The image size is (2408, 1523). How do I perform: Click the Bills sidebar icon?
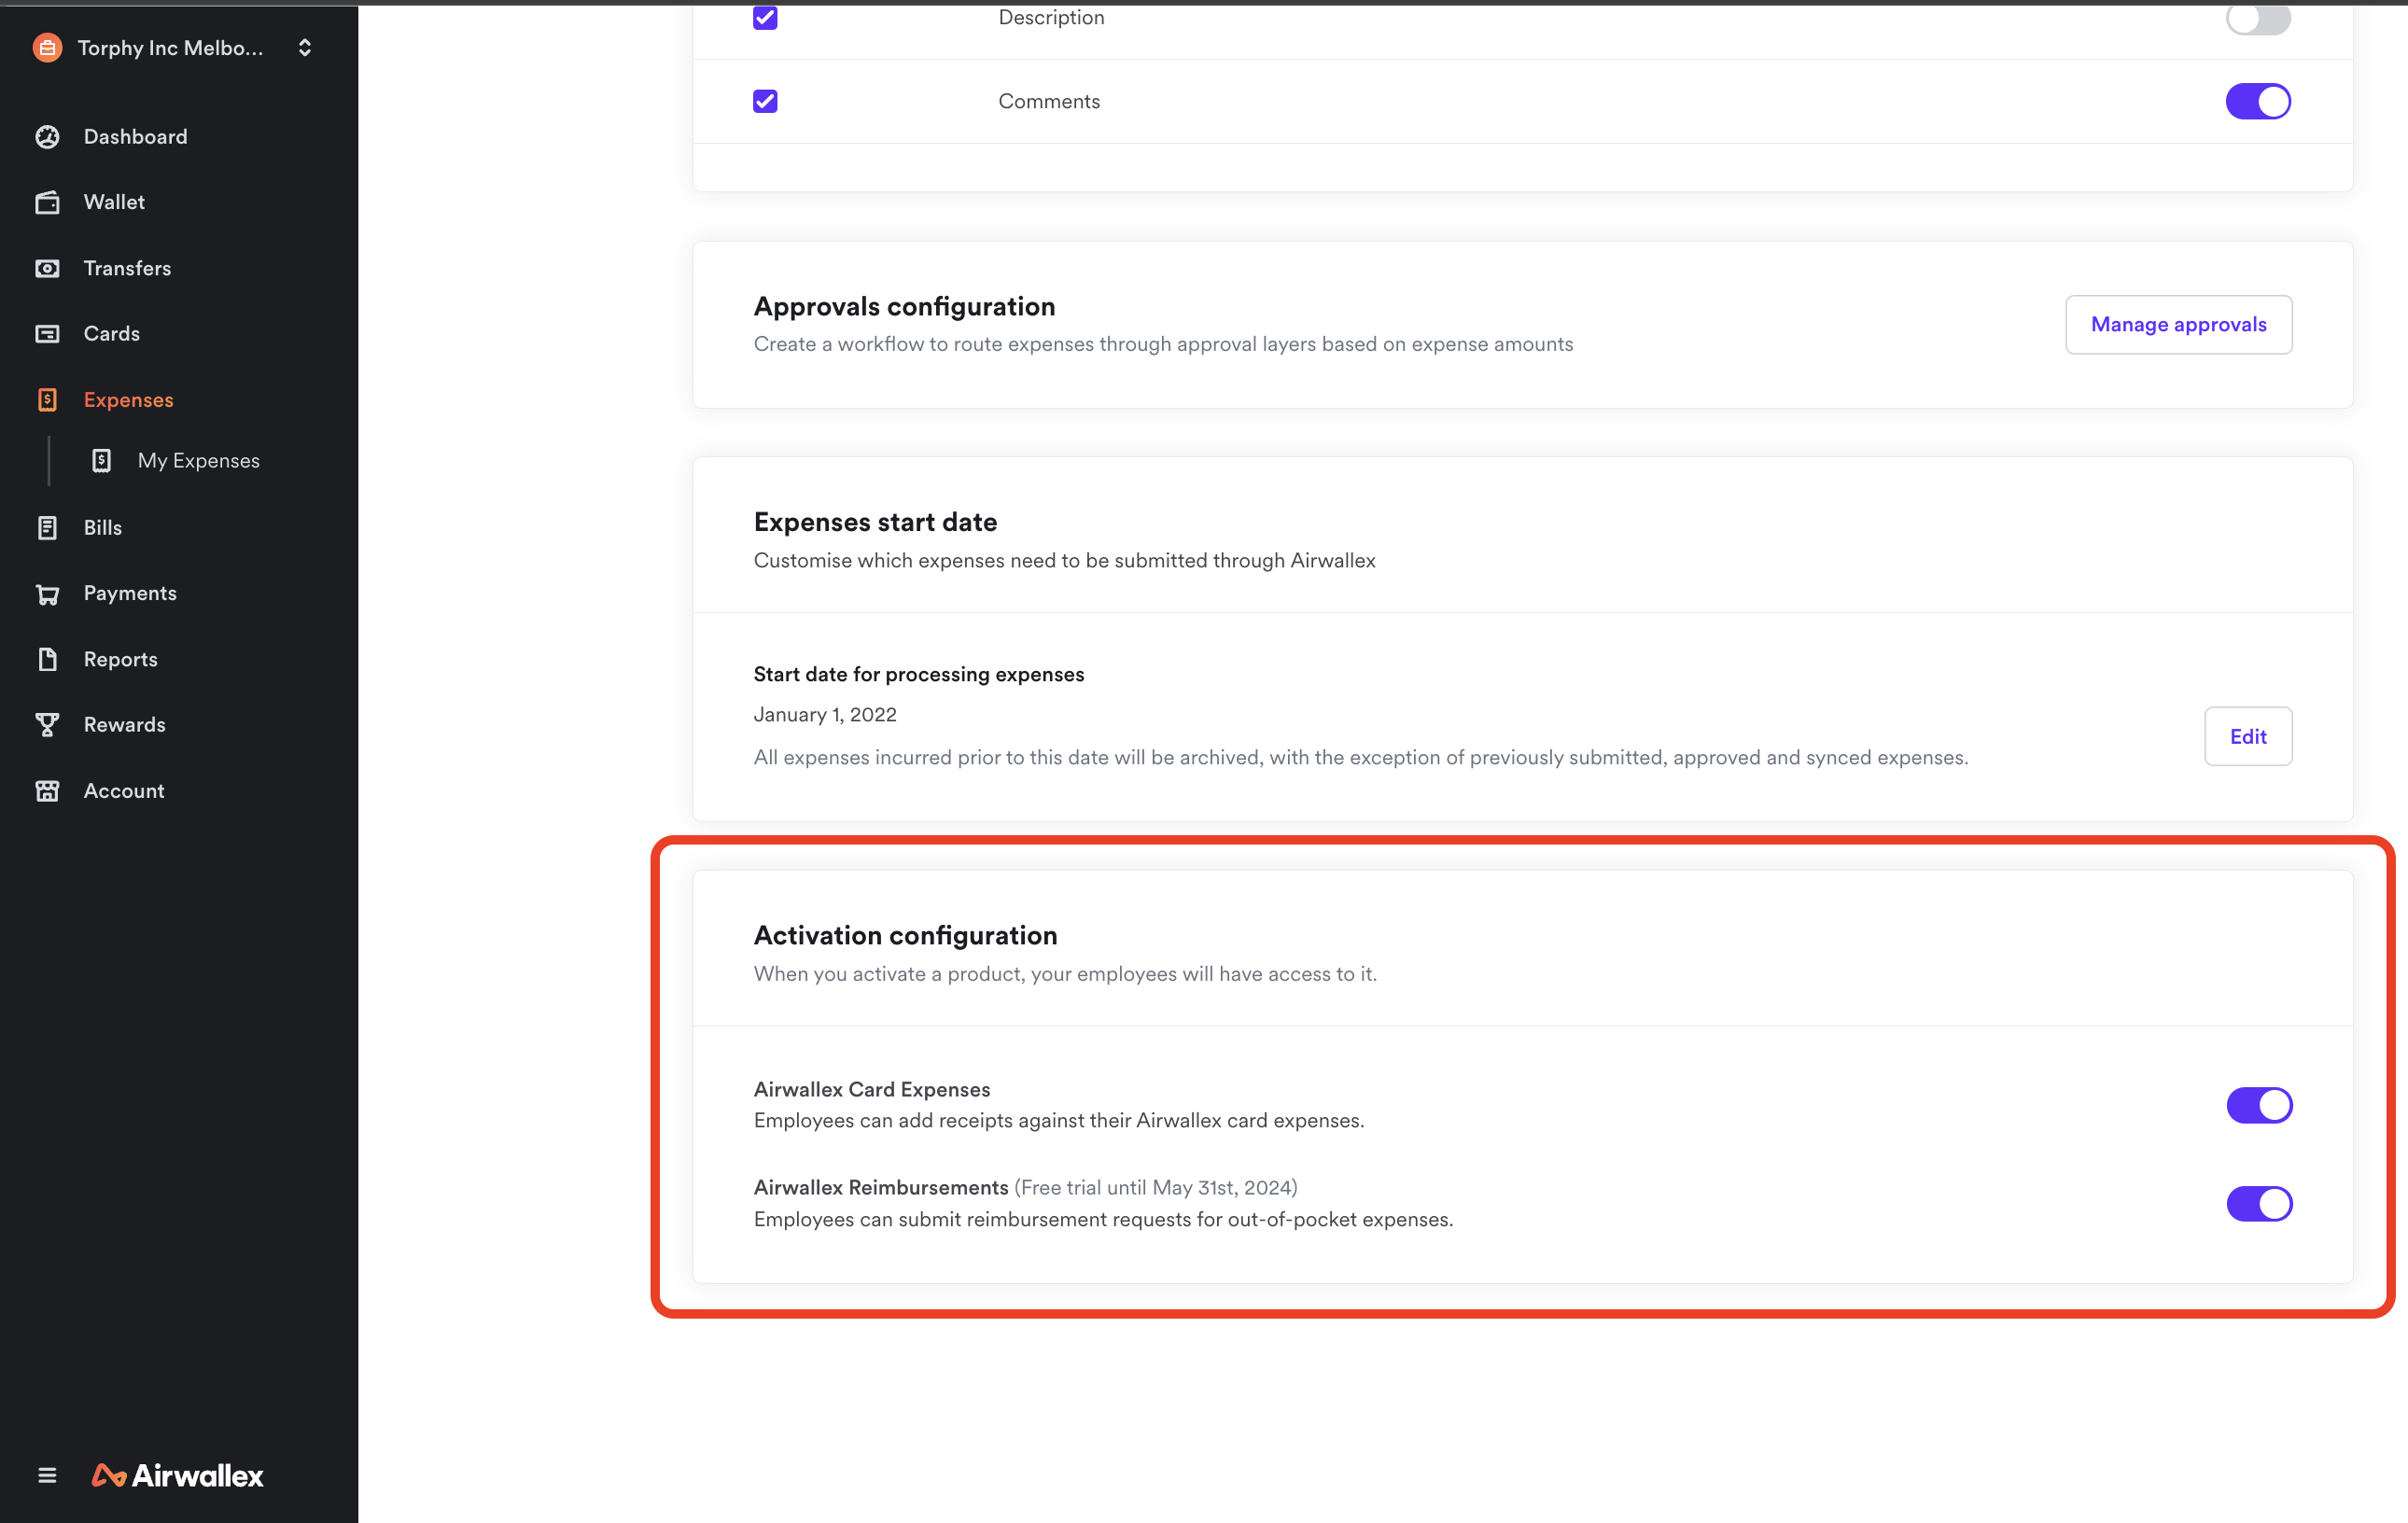48,526
